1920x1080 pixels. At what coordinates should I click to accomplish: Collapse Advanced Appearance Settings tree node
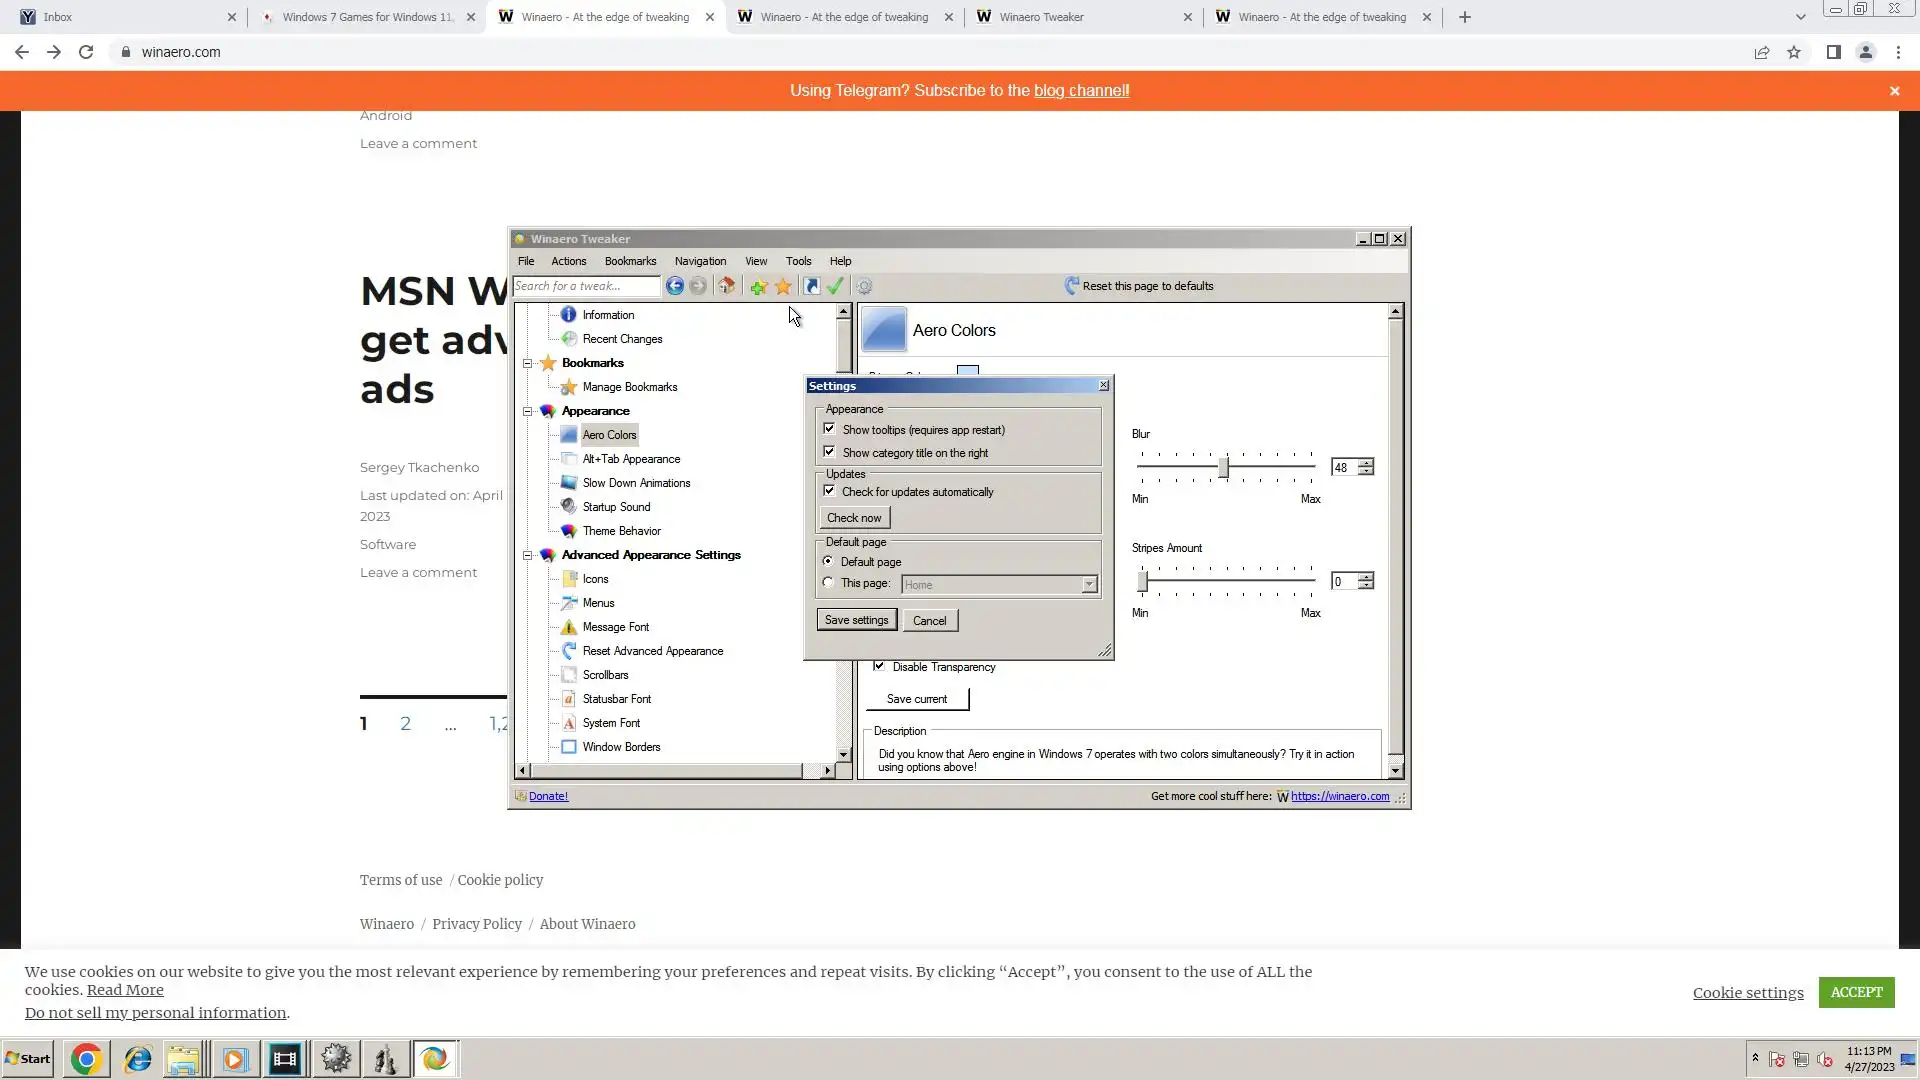click(528, 555)
